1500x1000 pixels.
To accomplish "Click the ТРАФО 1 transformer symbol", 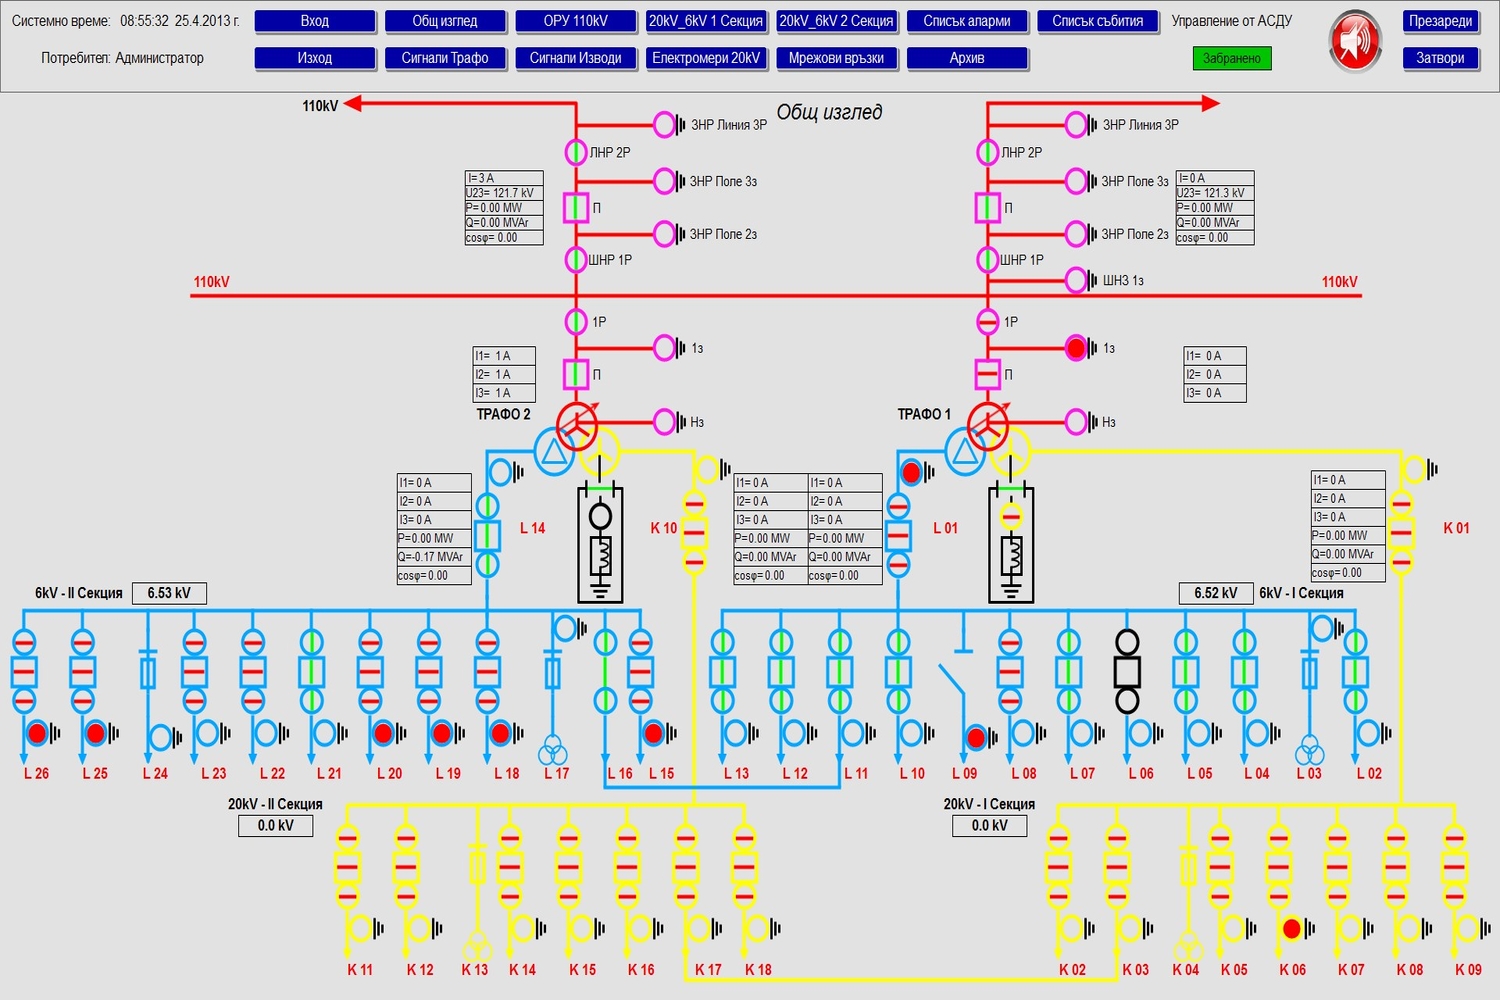I will pos(988,426).
